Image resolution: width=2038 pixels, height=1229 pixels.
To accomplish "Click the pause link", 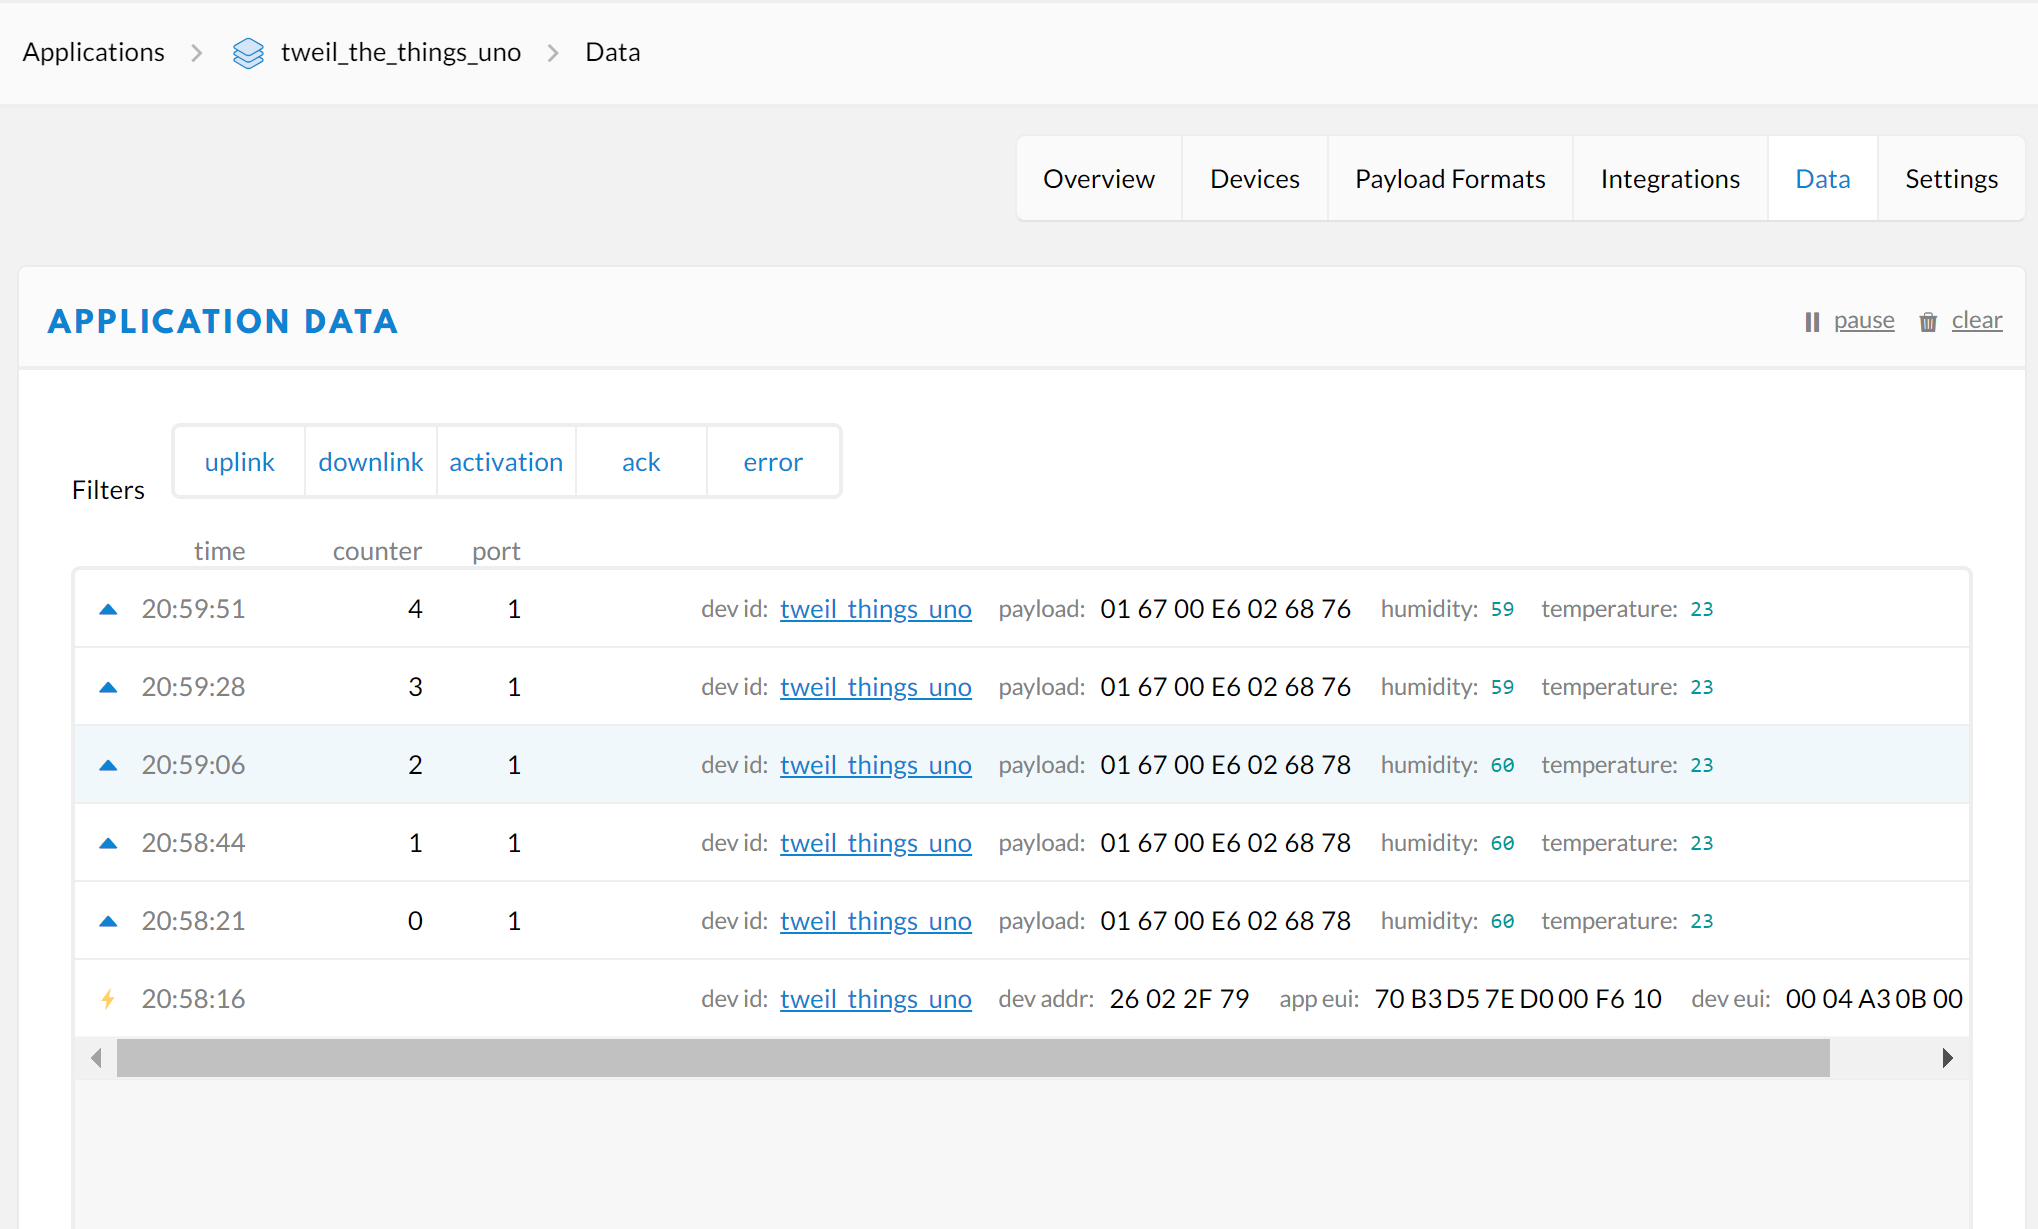I will point(1864,320).
